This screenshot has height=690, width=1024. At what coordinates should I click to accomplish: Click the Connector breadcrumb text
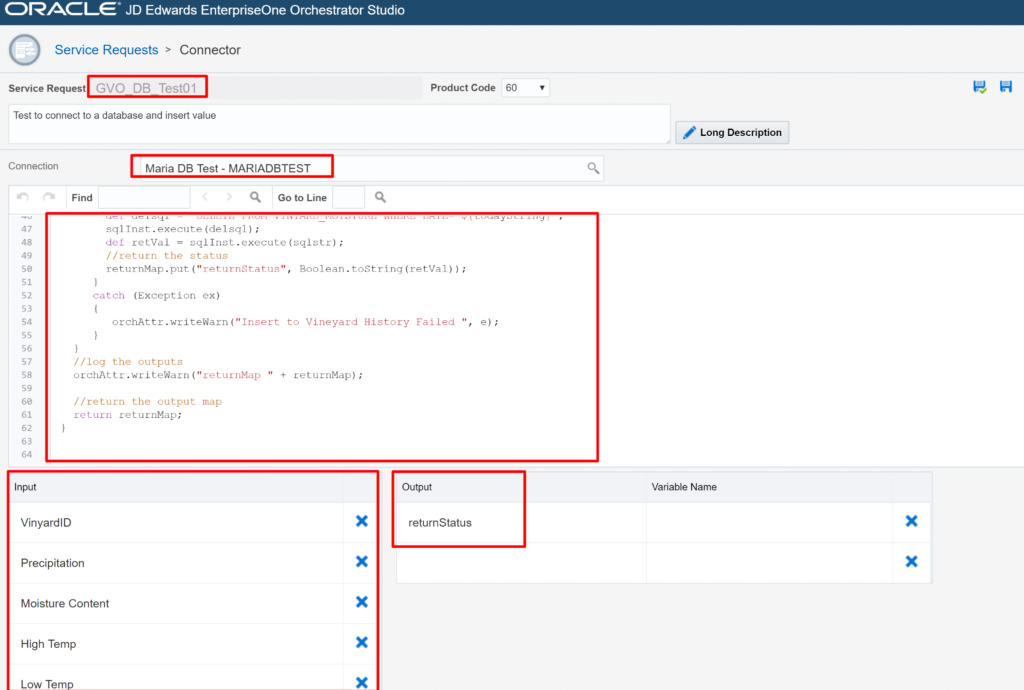coord(210,50)
